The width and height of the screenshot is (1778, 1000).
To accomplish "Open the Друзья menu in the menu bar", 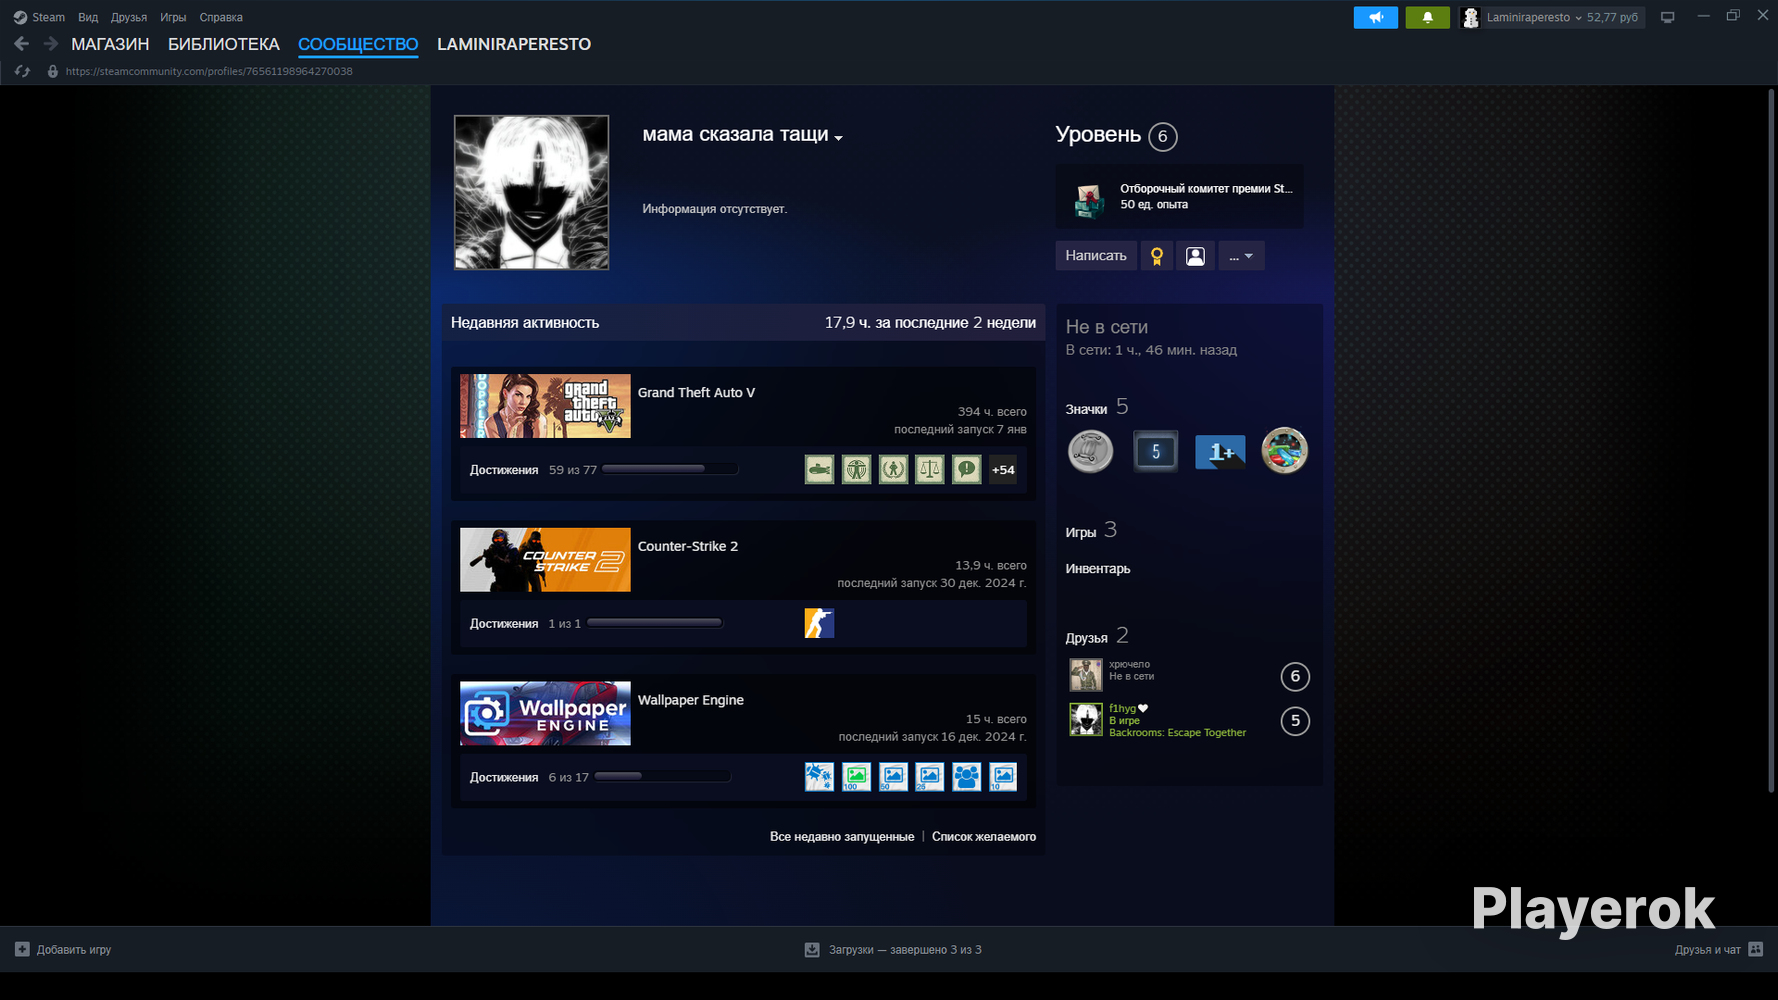I will (129, 17).
